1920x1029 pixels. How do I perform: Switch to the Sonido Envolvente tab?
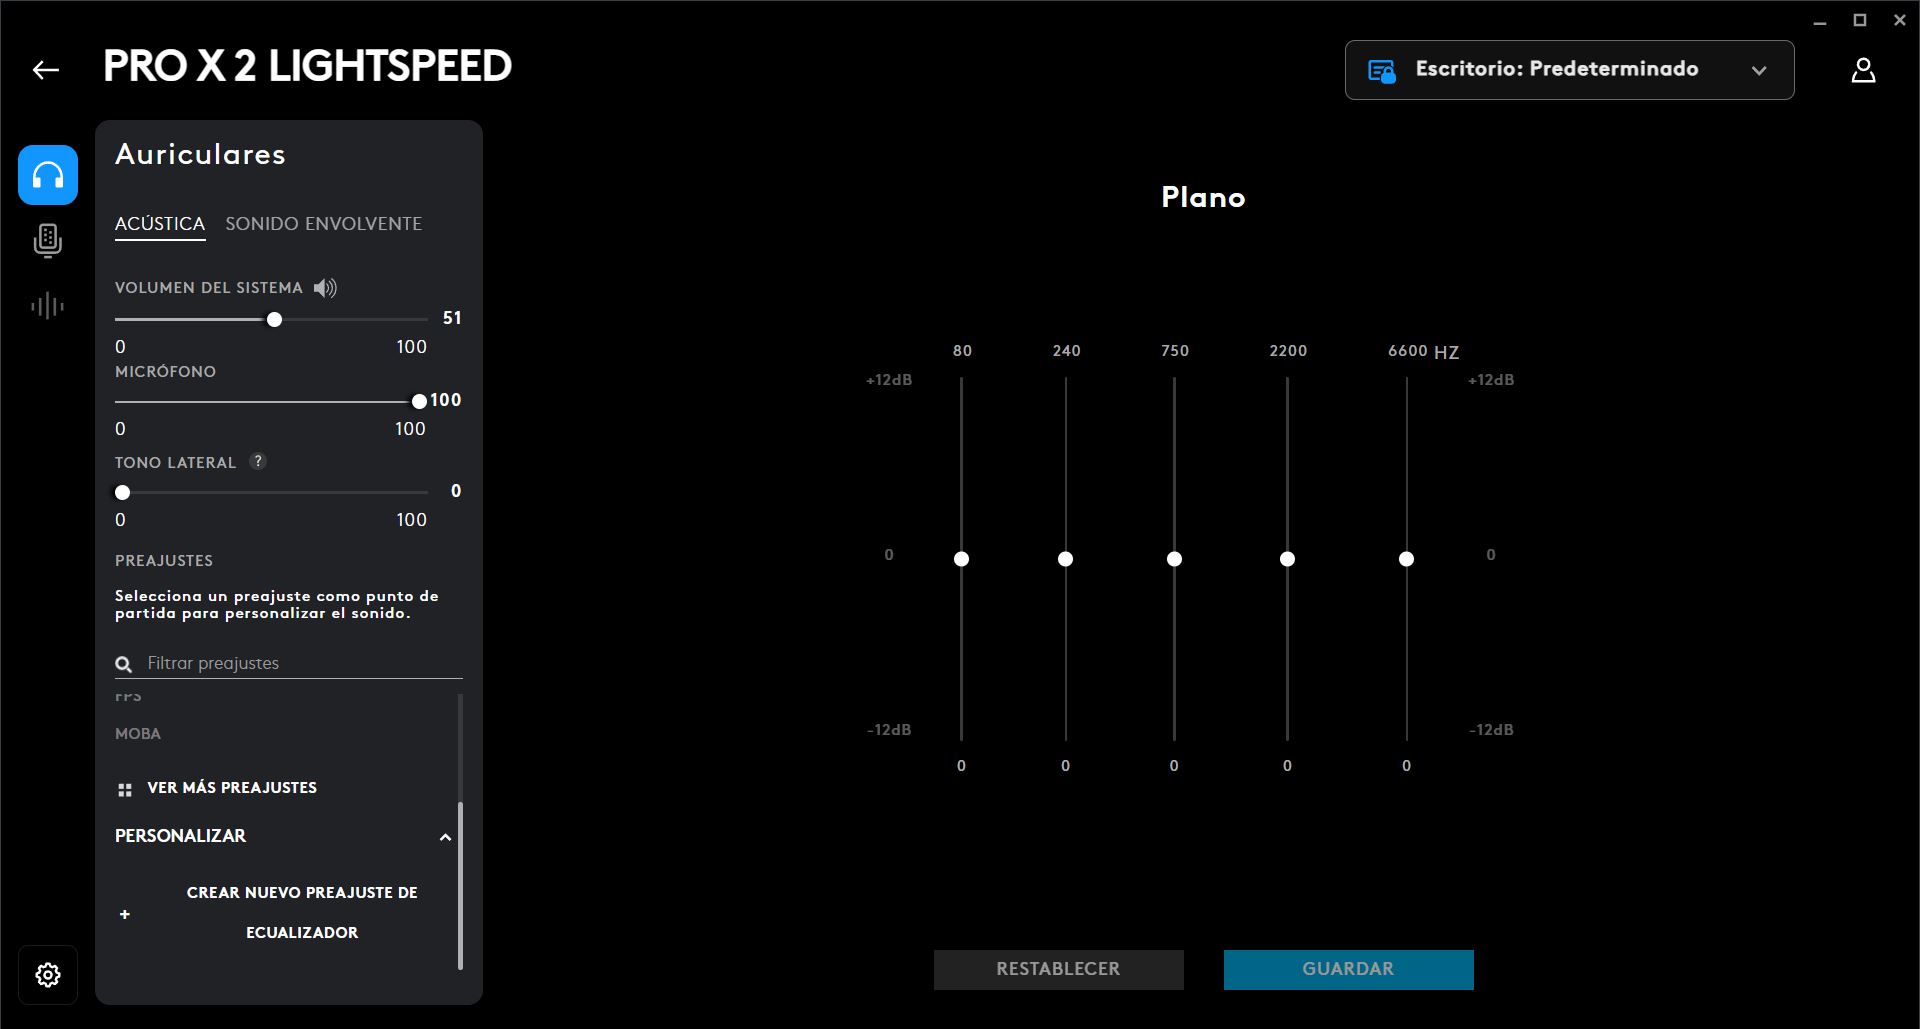(x=324, y=224)
